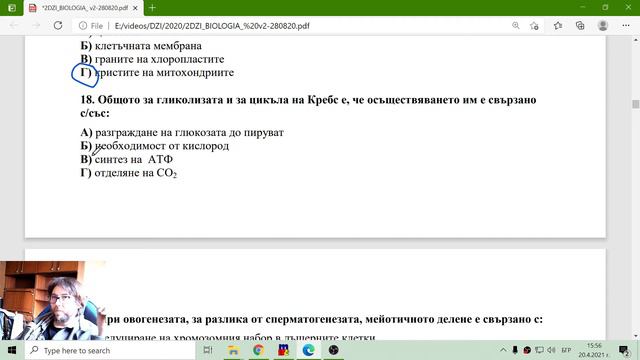Click question 18 heading text
This screenshot has width=640, height=360.
coord(308,106)
